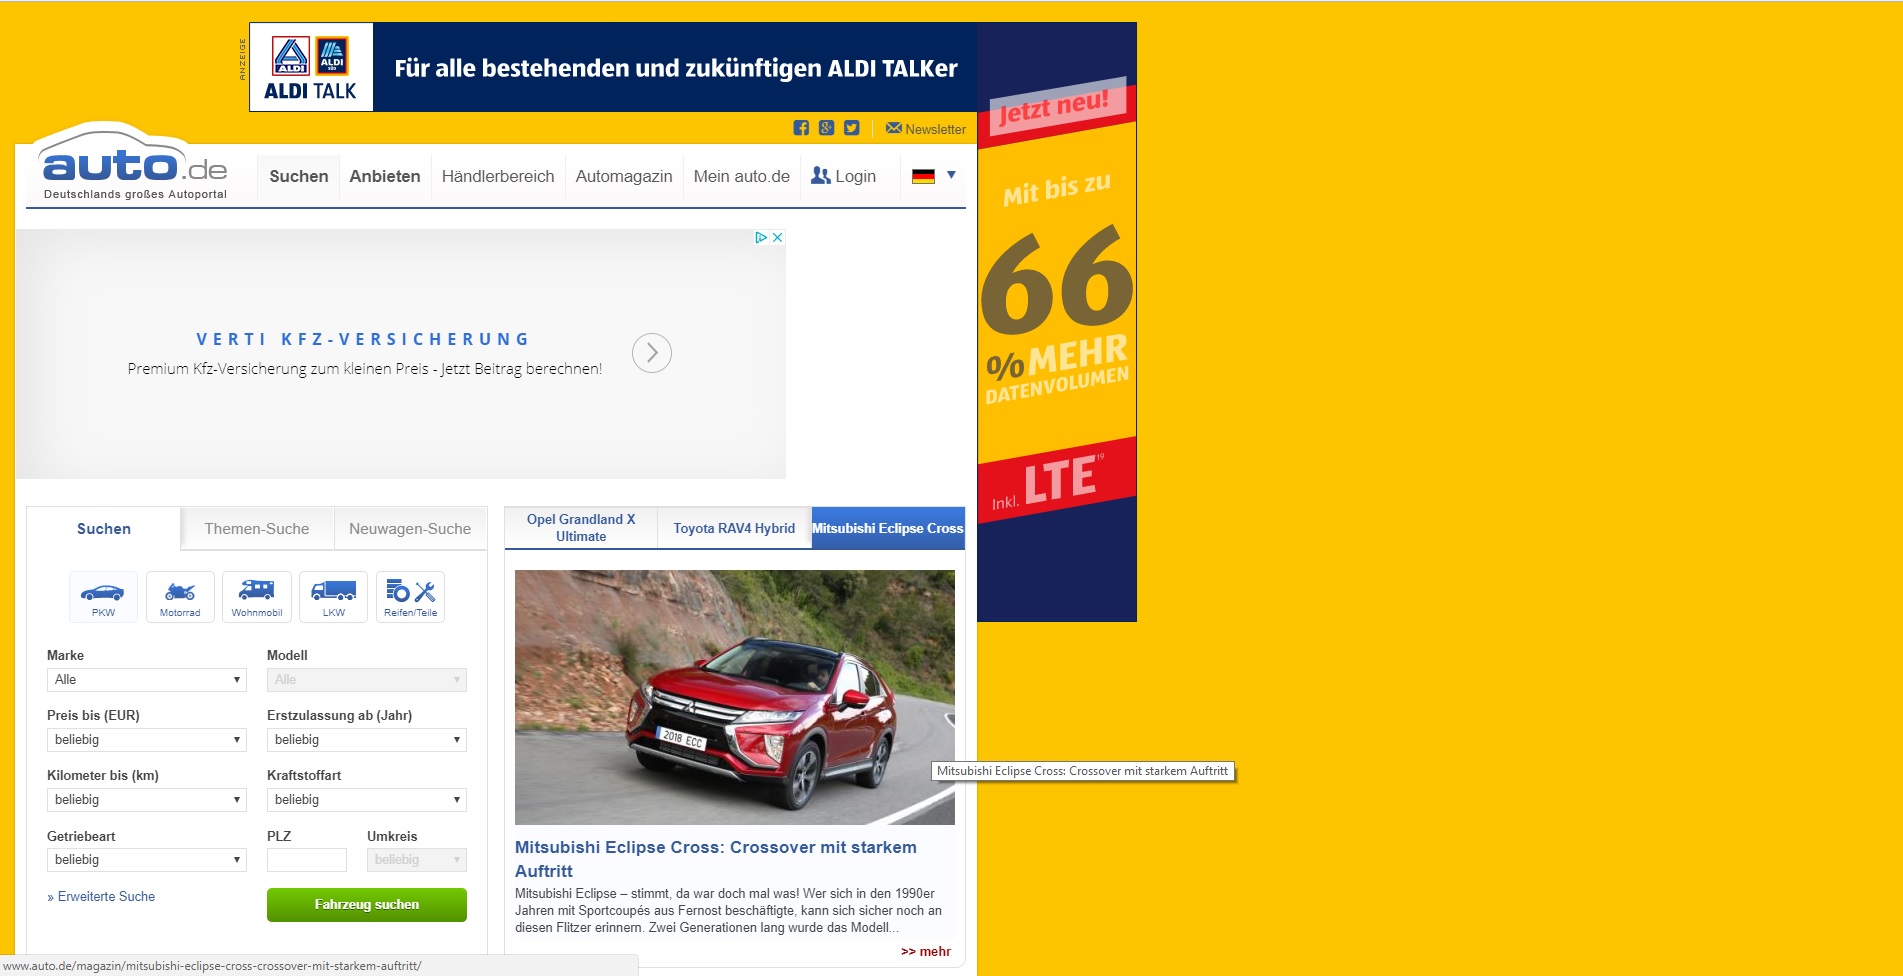Screen dimensions: 1903x976
Task: Subscribe via the Newsletter link
Action: [x=926, y=129]
